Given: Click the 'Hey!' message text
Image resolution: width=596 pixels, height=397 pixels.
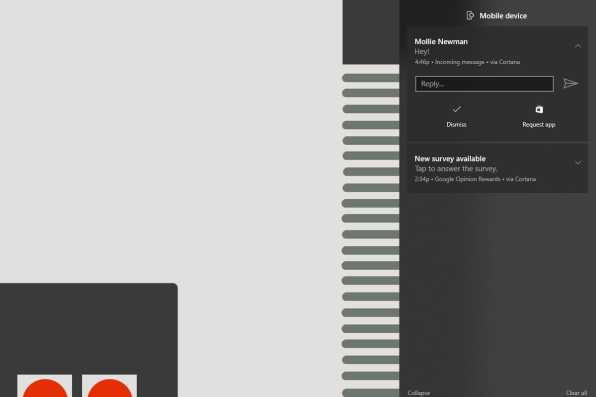Looking at the screenshot, I should point(422,51).
